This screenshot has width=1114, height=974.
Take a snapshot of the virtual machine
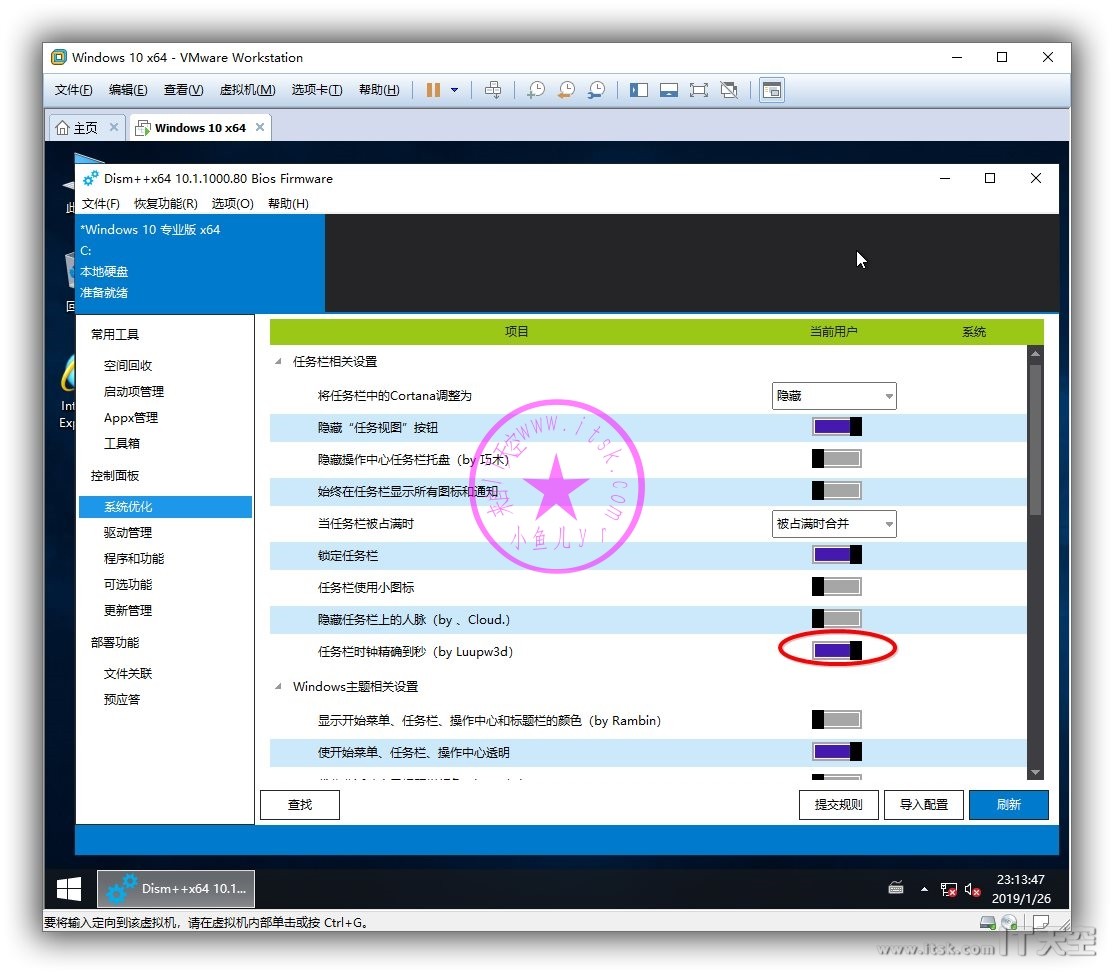pyautogui.click(x=536, y=90)
